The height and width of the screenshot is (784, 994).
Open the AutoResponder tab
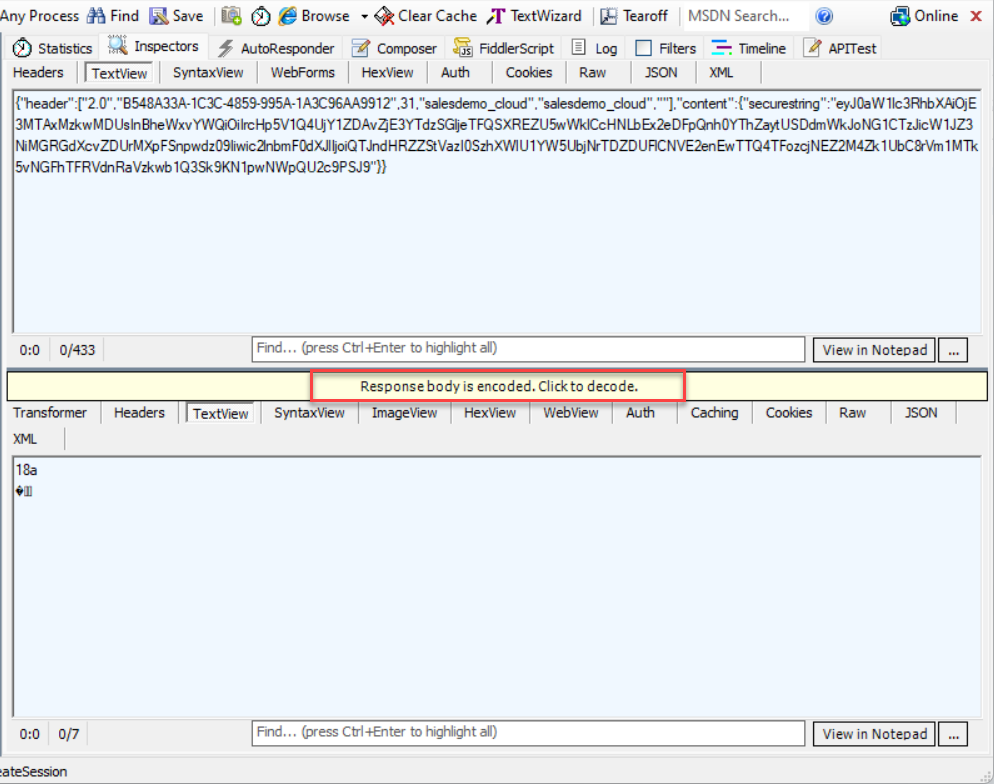(276, 48)
